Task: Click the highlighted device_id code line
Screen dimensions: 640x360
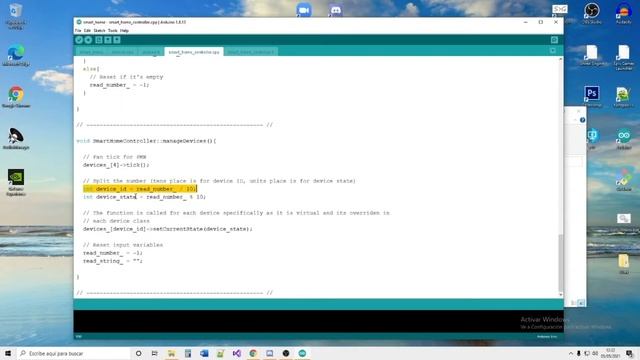Action: (x=140, y=189)
